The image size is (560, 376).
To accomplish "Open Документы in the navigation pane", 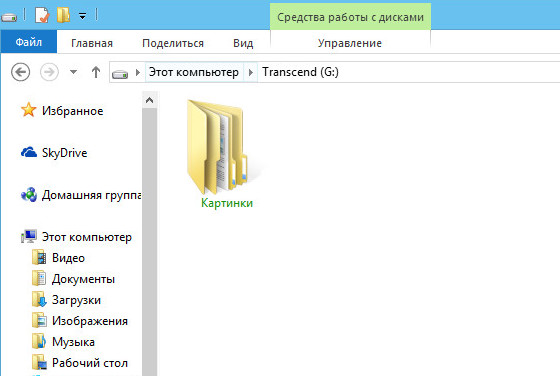I will click(83, 279).
